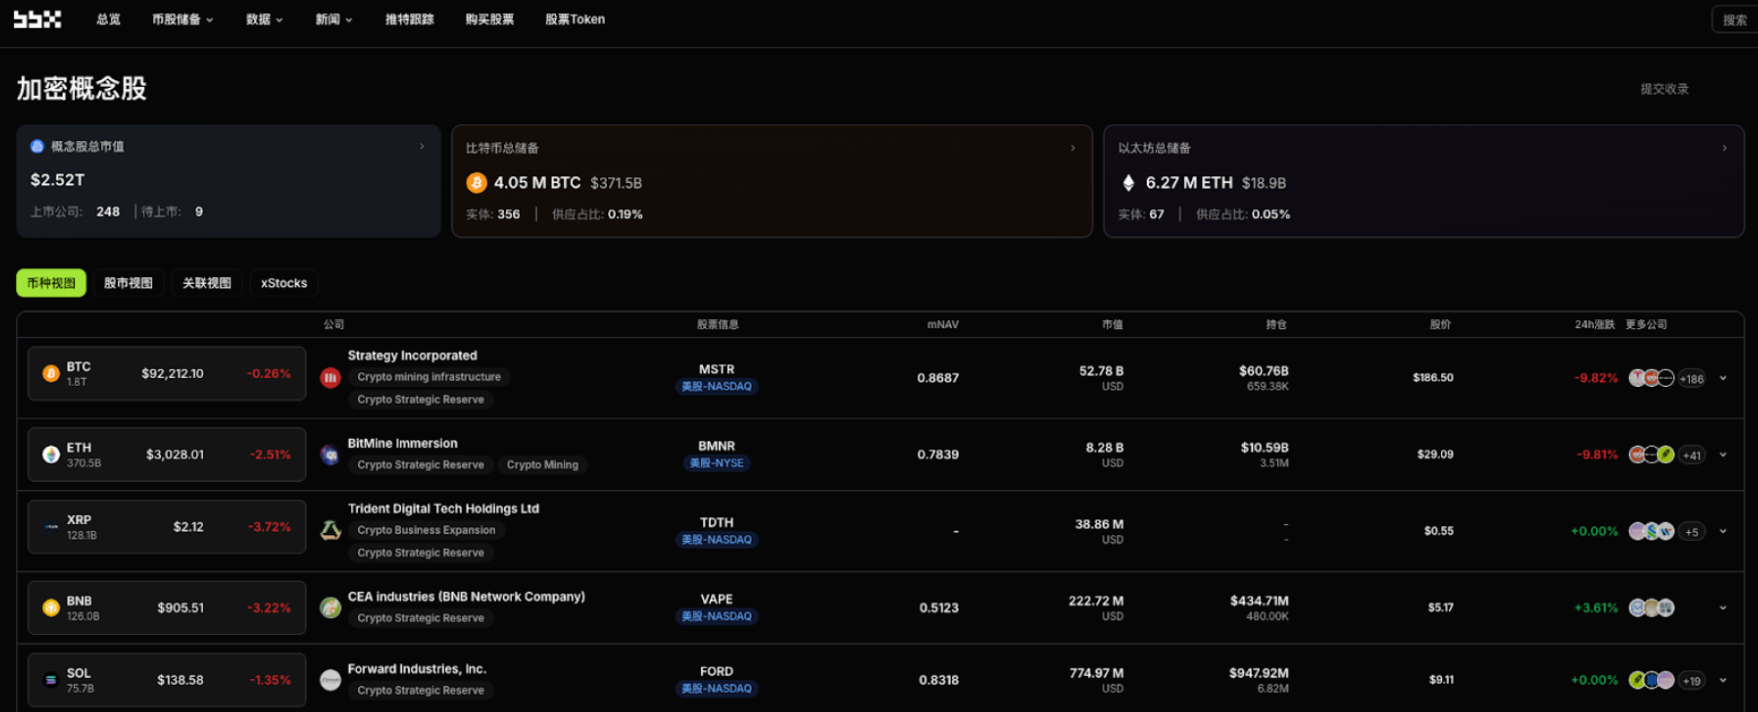1758x712 pixels.
Task: Click the BNB coin icon
Action: pos(51,608)
